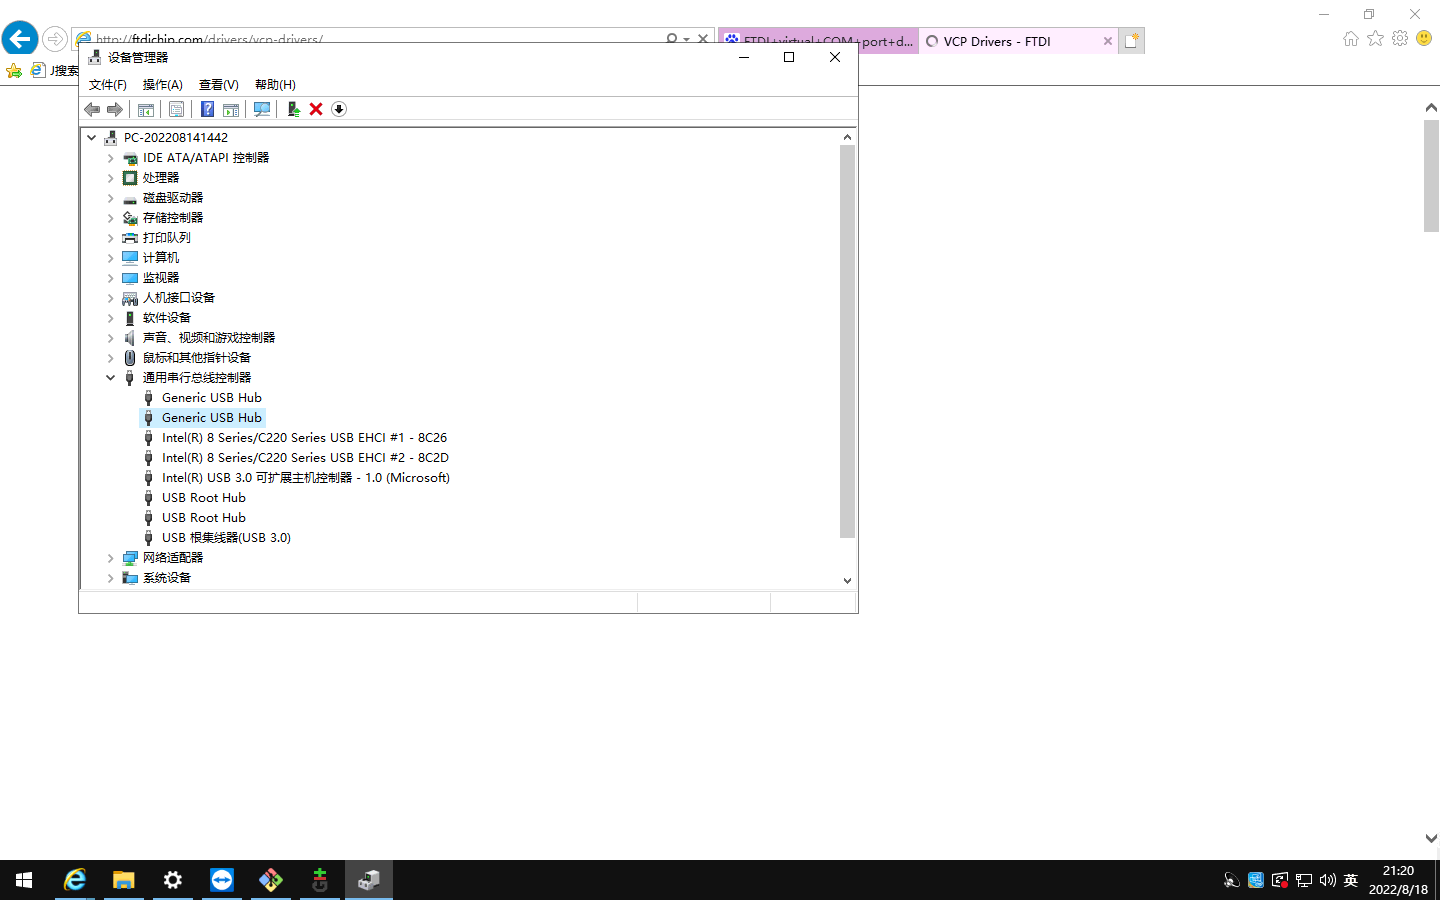
Task: Click the black down-arrow Disable device icon
Action: point(339,109)
